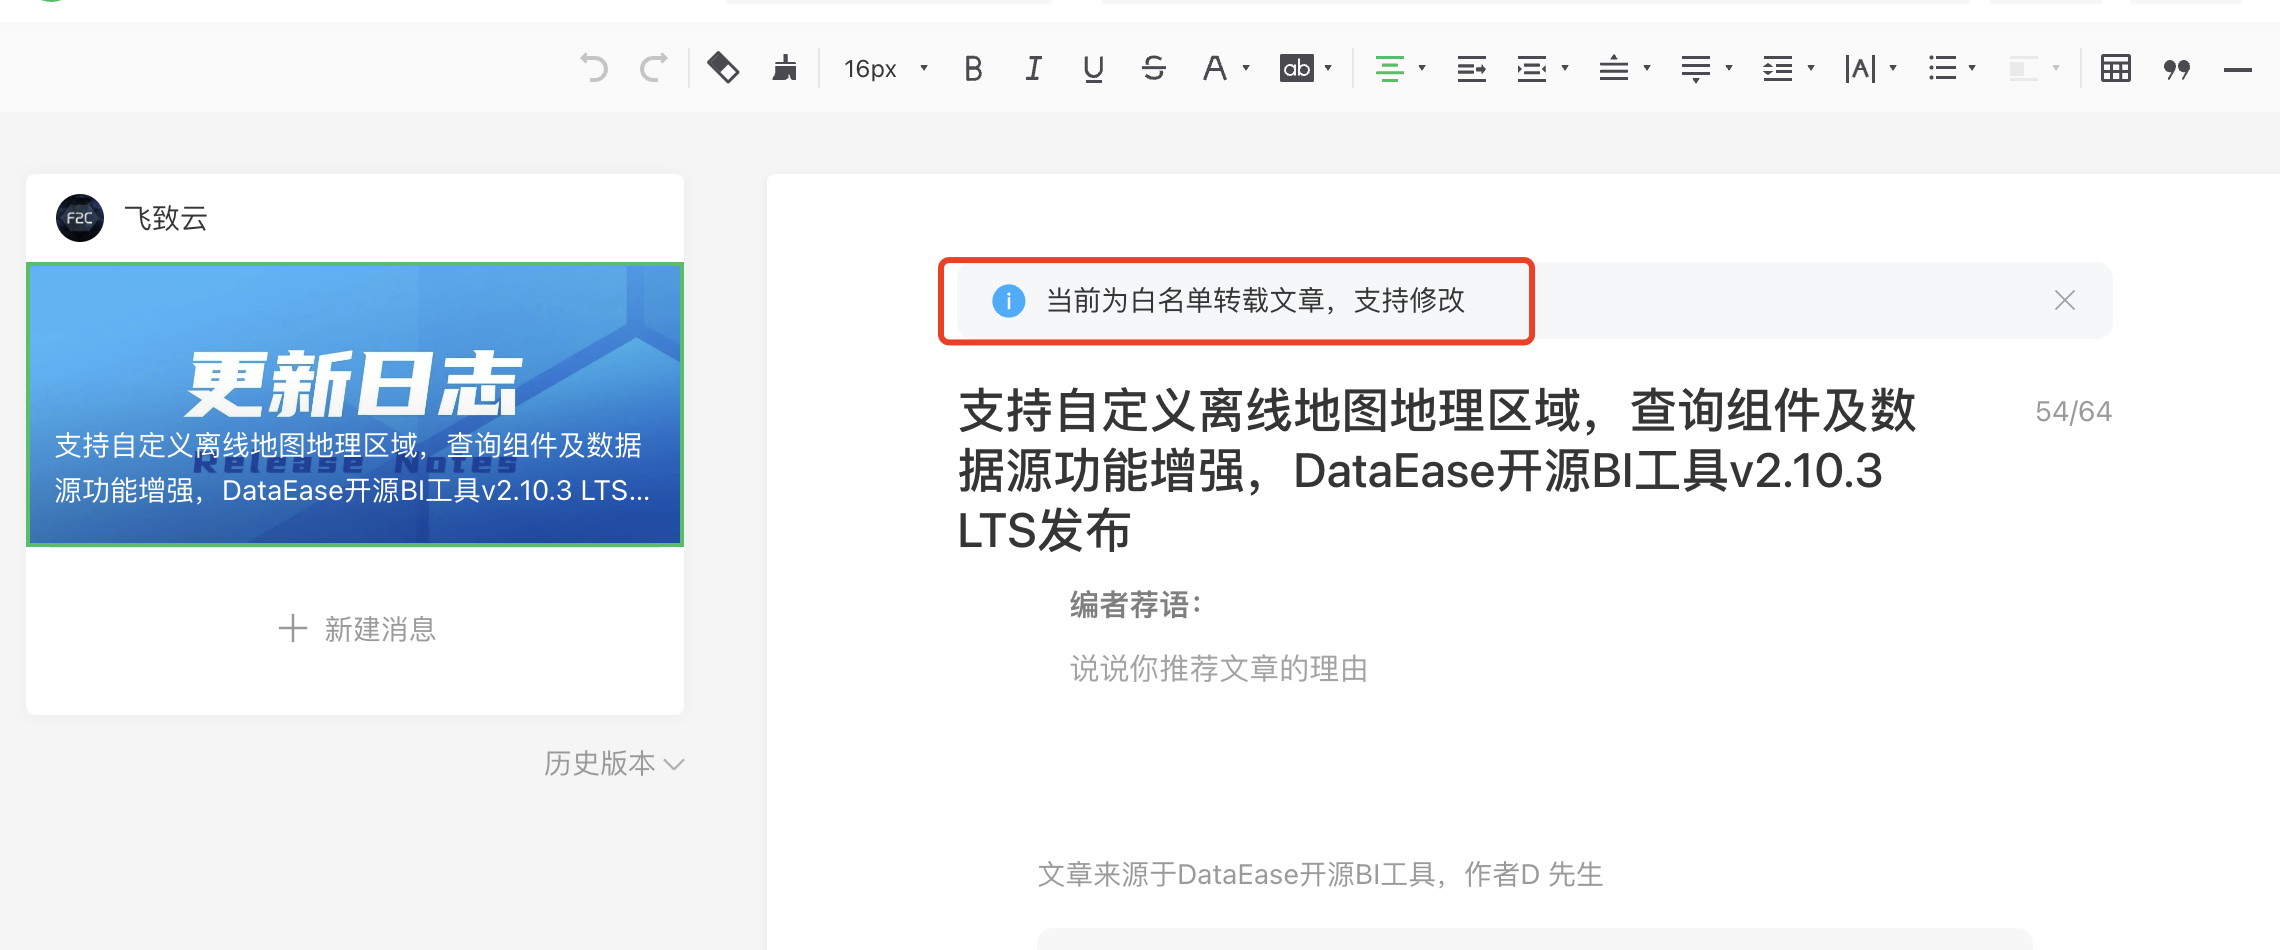Expand the both-sides indent options arrow

(1565, 68)
